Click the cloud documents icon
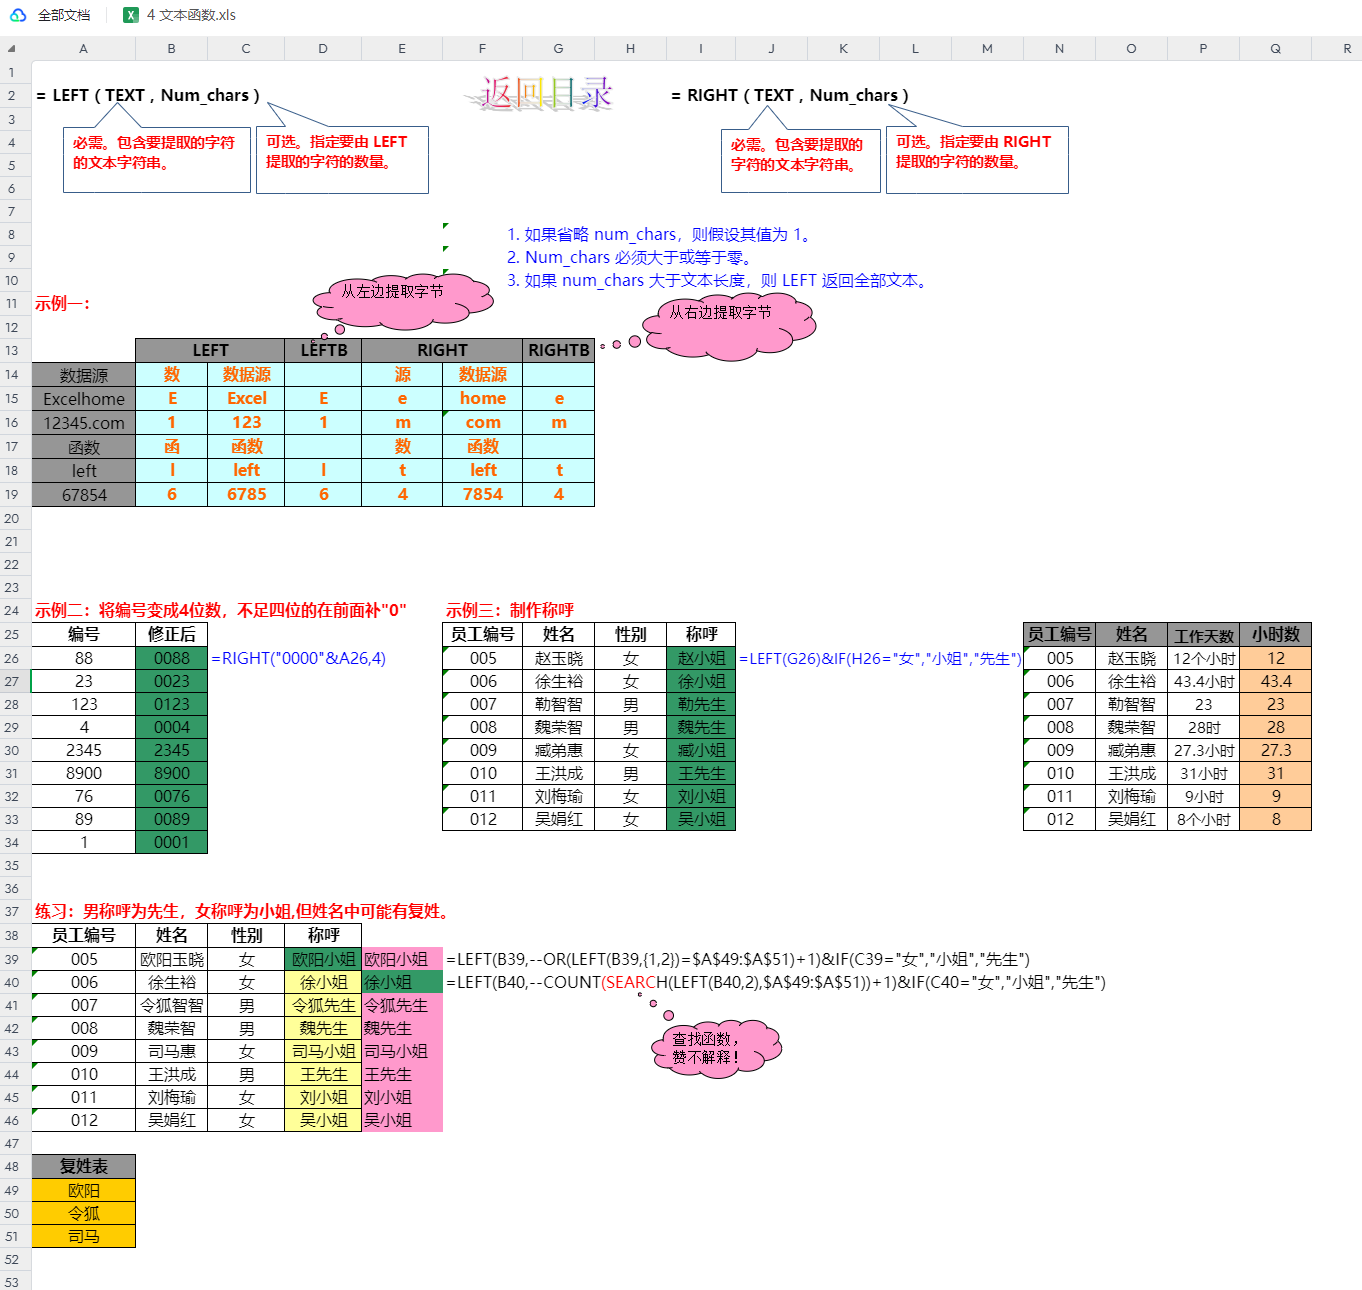This screenshot has height=1290, width=1362. coord(16,15)
